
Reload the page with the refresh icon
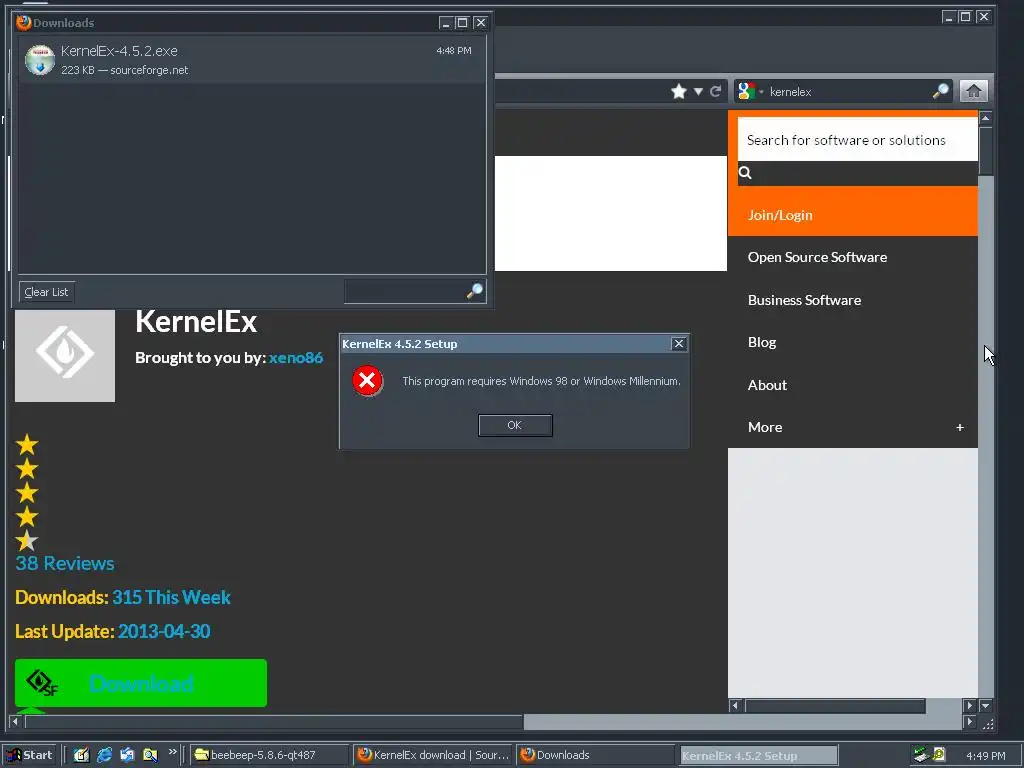[x=716, y=91]
